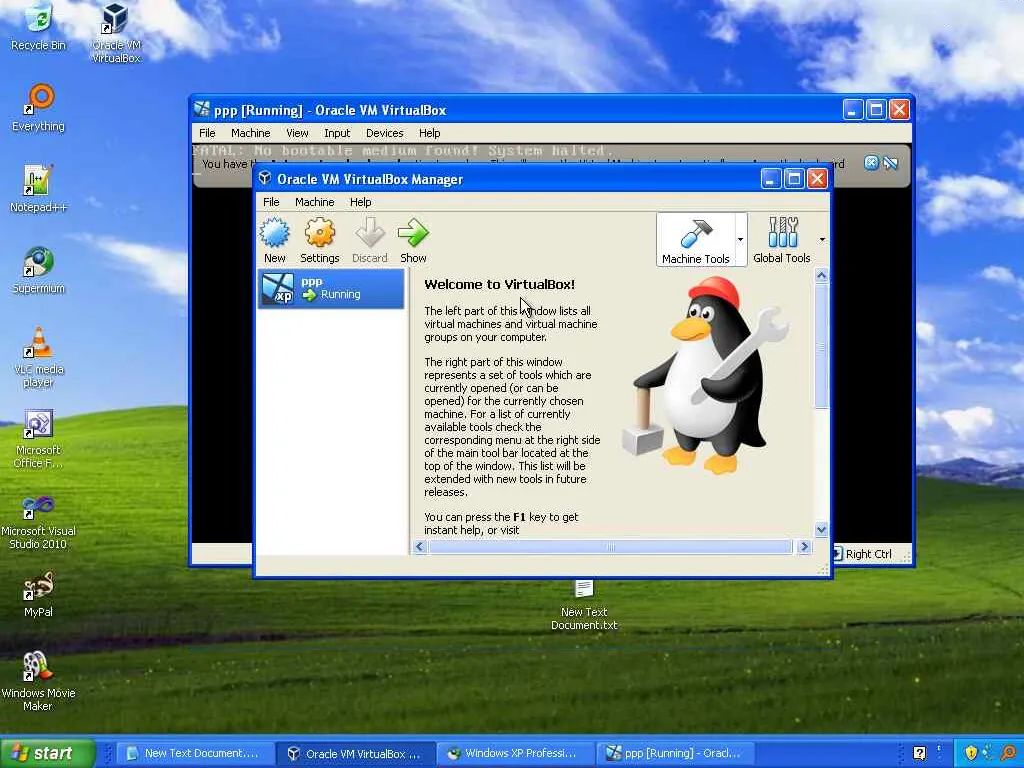Open Devices menu in ppp Running window
This screenshot has width=1024, height=768.
pyautogui.click(x=384, y=133)
